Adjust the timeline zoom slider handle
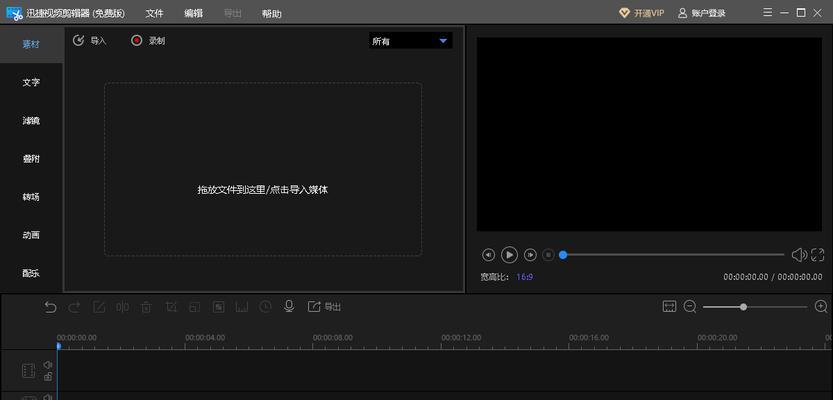833x400 pixels. point(743,307)
